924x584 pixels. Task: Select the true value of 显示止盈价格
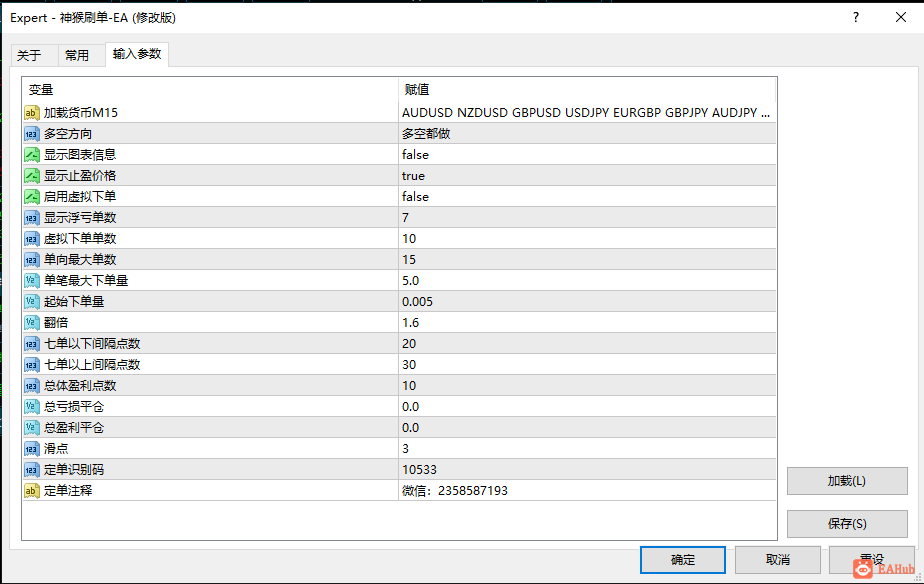(x=413, y=176)
